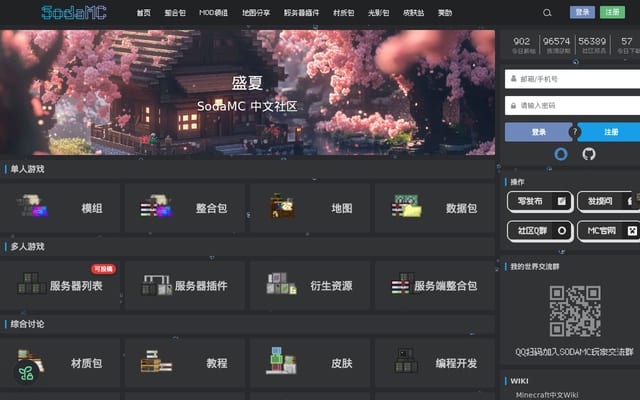
Task: Open 整合包 in the top navigation
Action: tap(175, 13)
